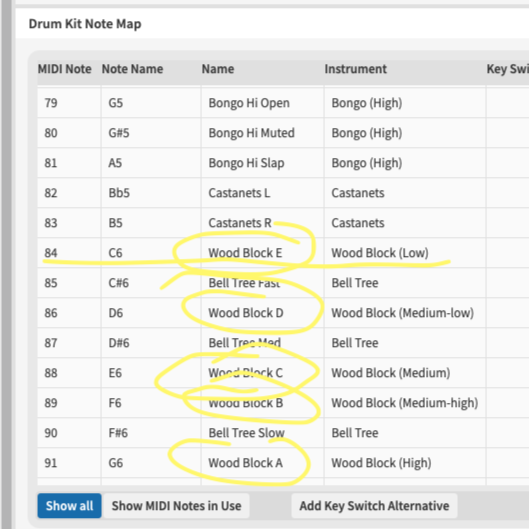Select the Wood Block C name cell
The height and width of the screenshot is (529, 529).
[x=262, y=373]
